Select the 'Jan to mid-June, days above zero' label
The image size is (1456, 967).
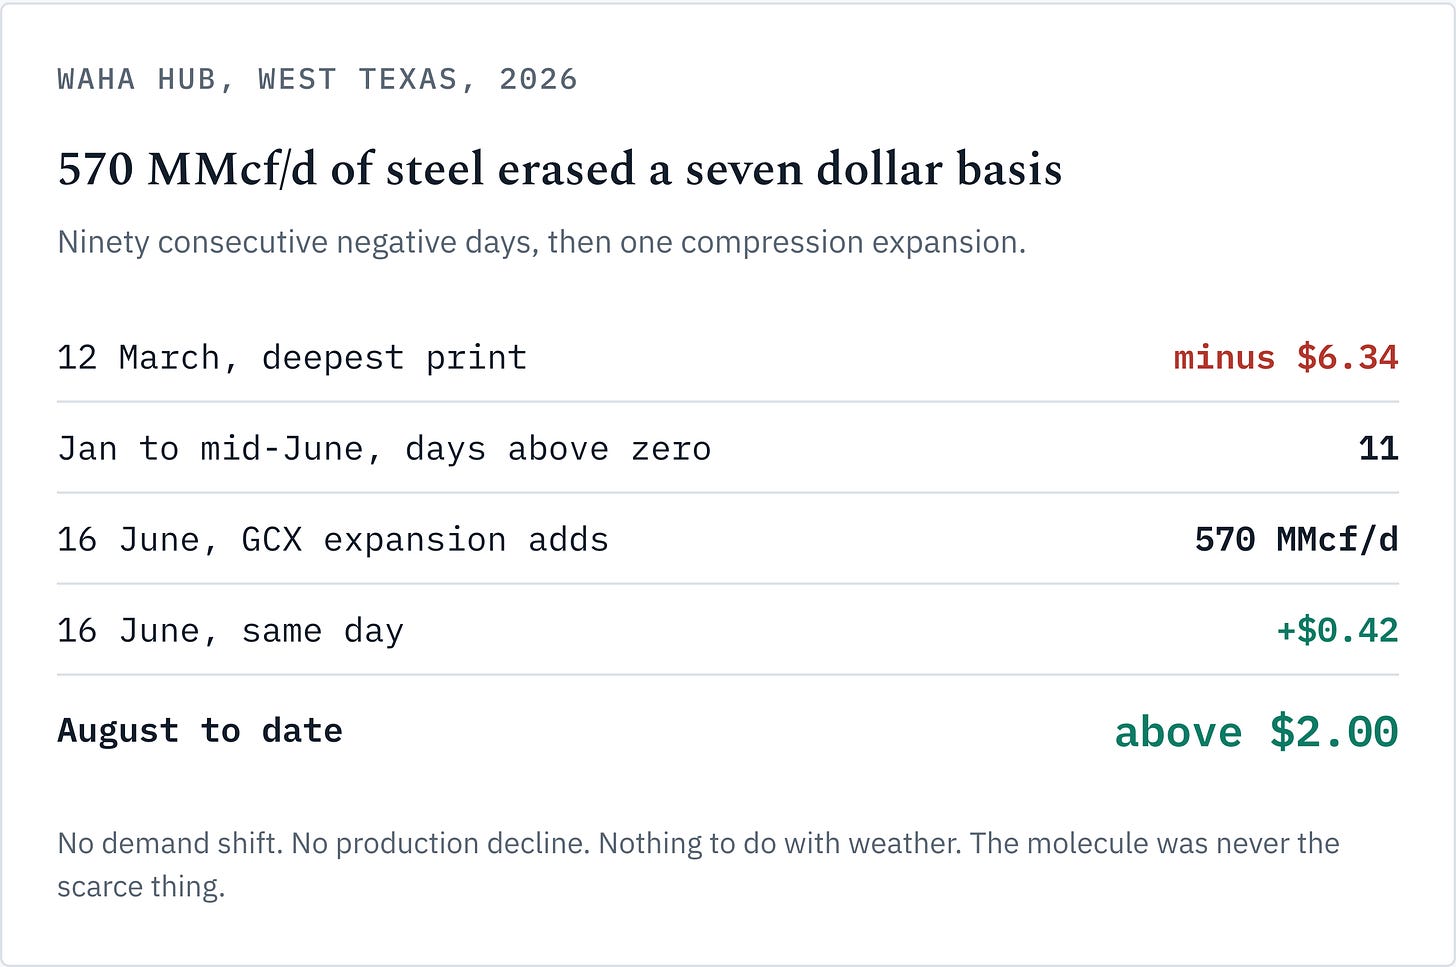pos(384,448)
